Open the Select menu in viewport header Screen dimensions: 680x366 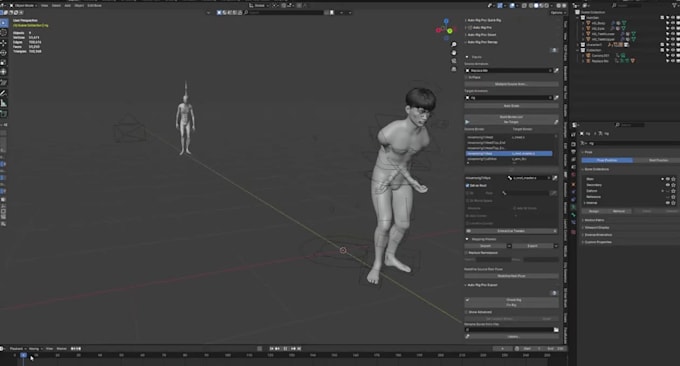[x=56, y=6]
